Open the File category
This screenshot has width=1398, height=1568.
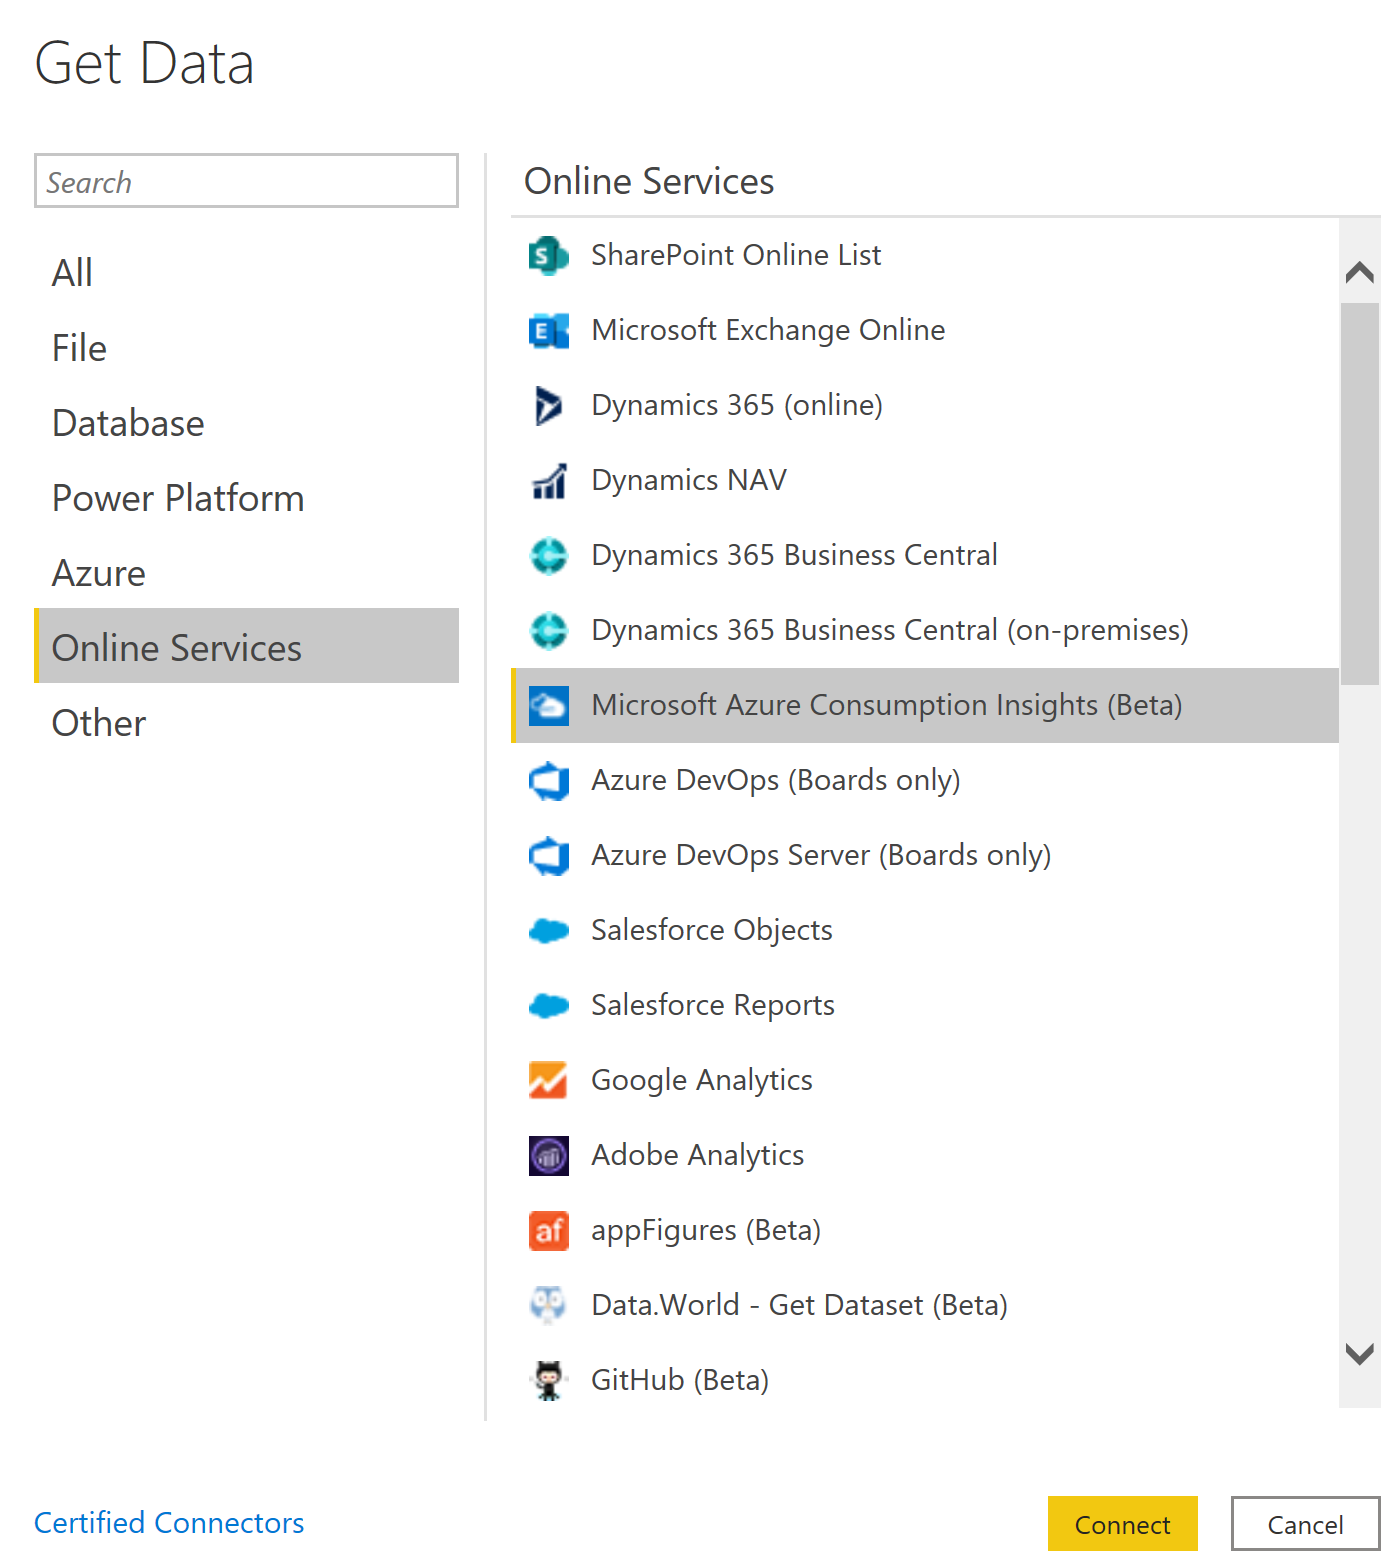pos(246,348)
